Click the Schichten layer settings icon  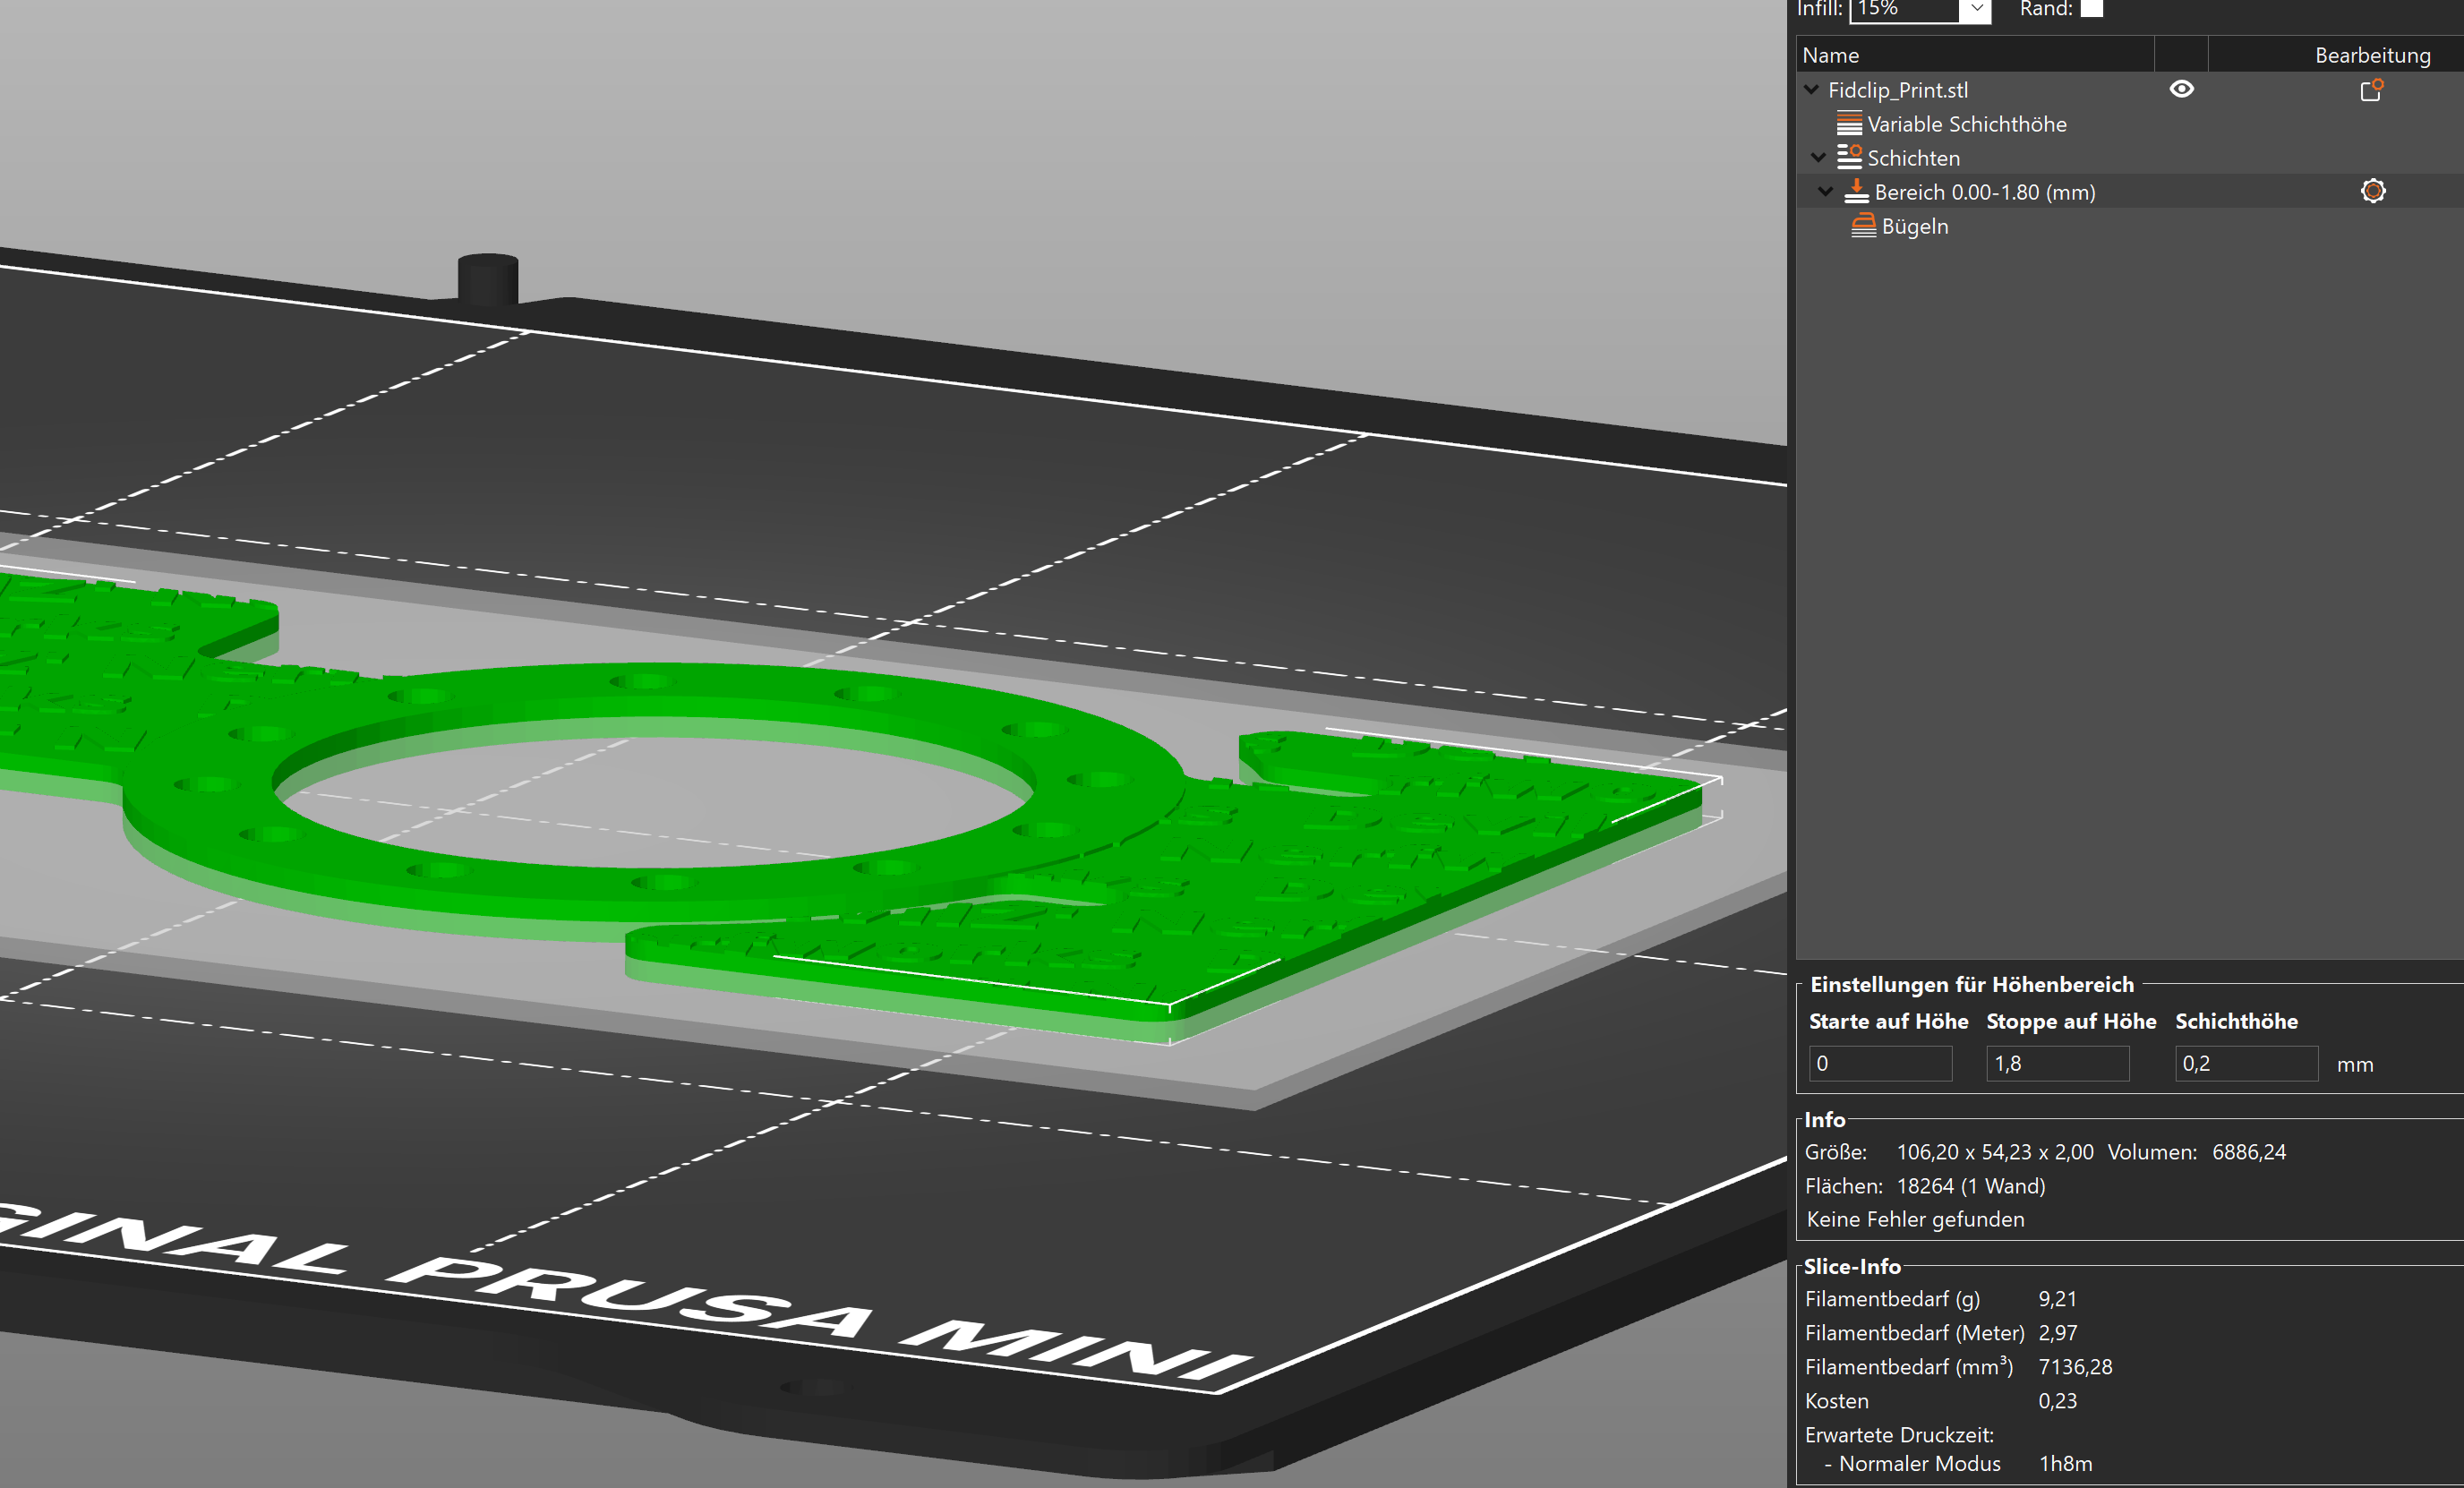pos(1849,157)
